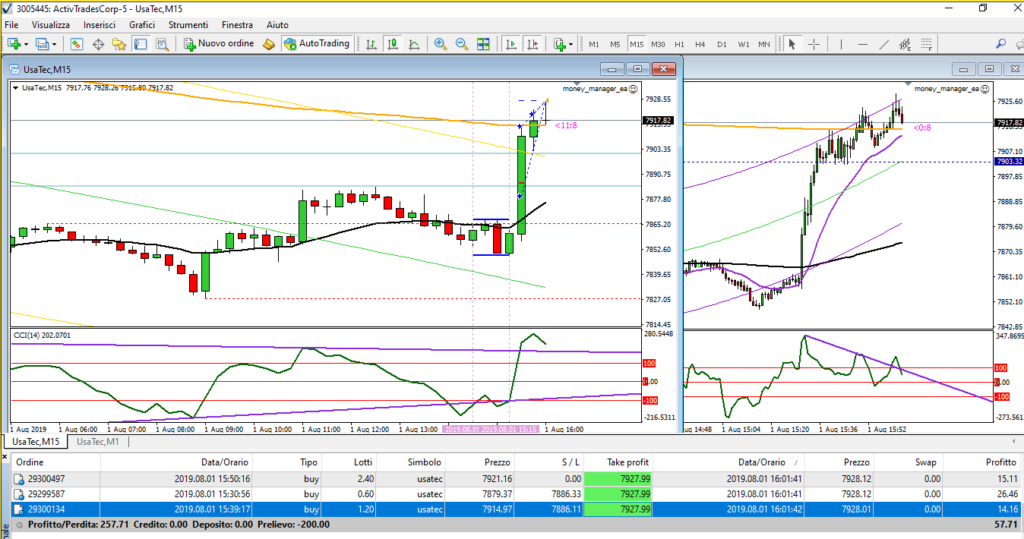This screenshot has width=1024, height=539.
Task: Switch to the UsaTec,M15 chart tab
Action: coord(35,442)
